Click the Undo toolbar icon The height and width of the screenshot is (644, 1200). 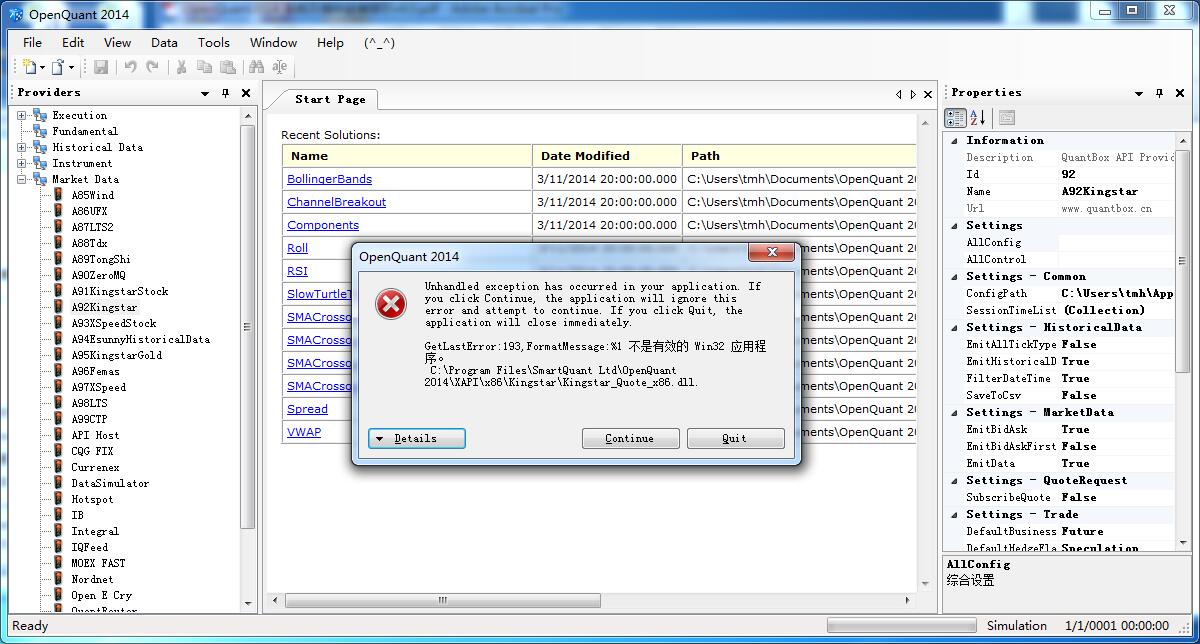(130, 67)
